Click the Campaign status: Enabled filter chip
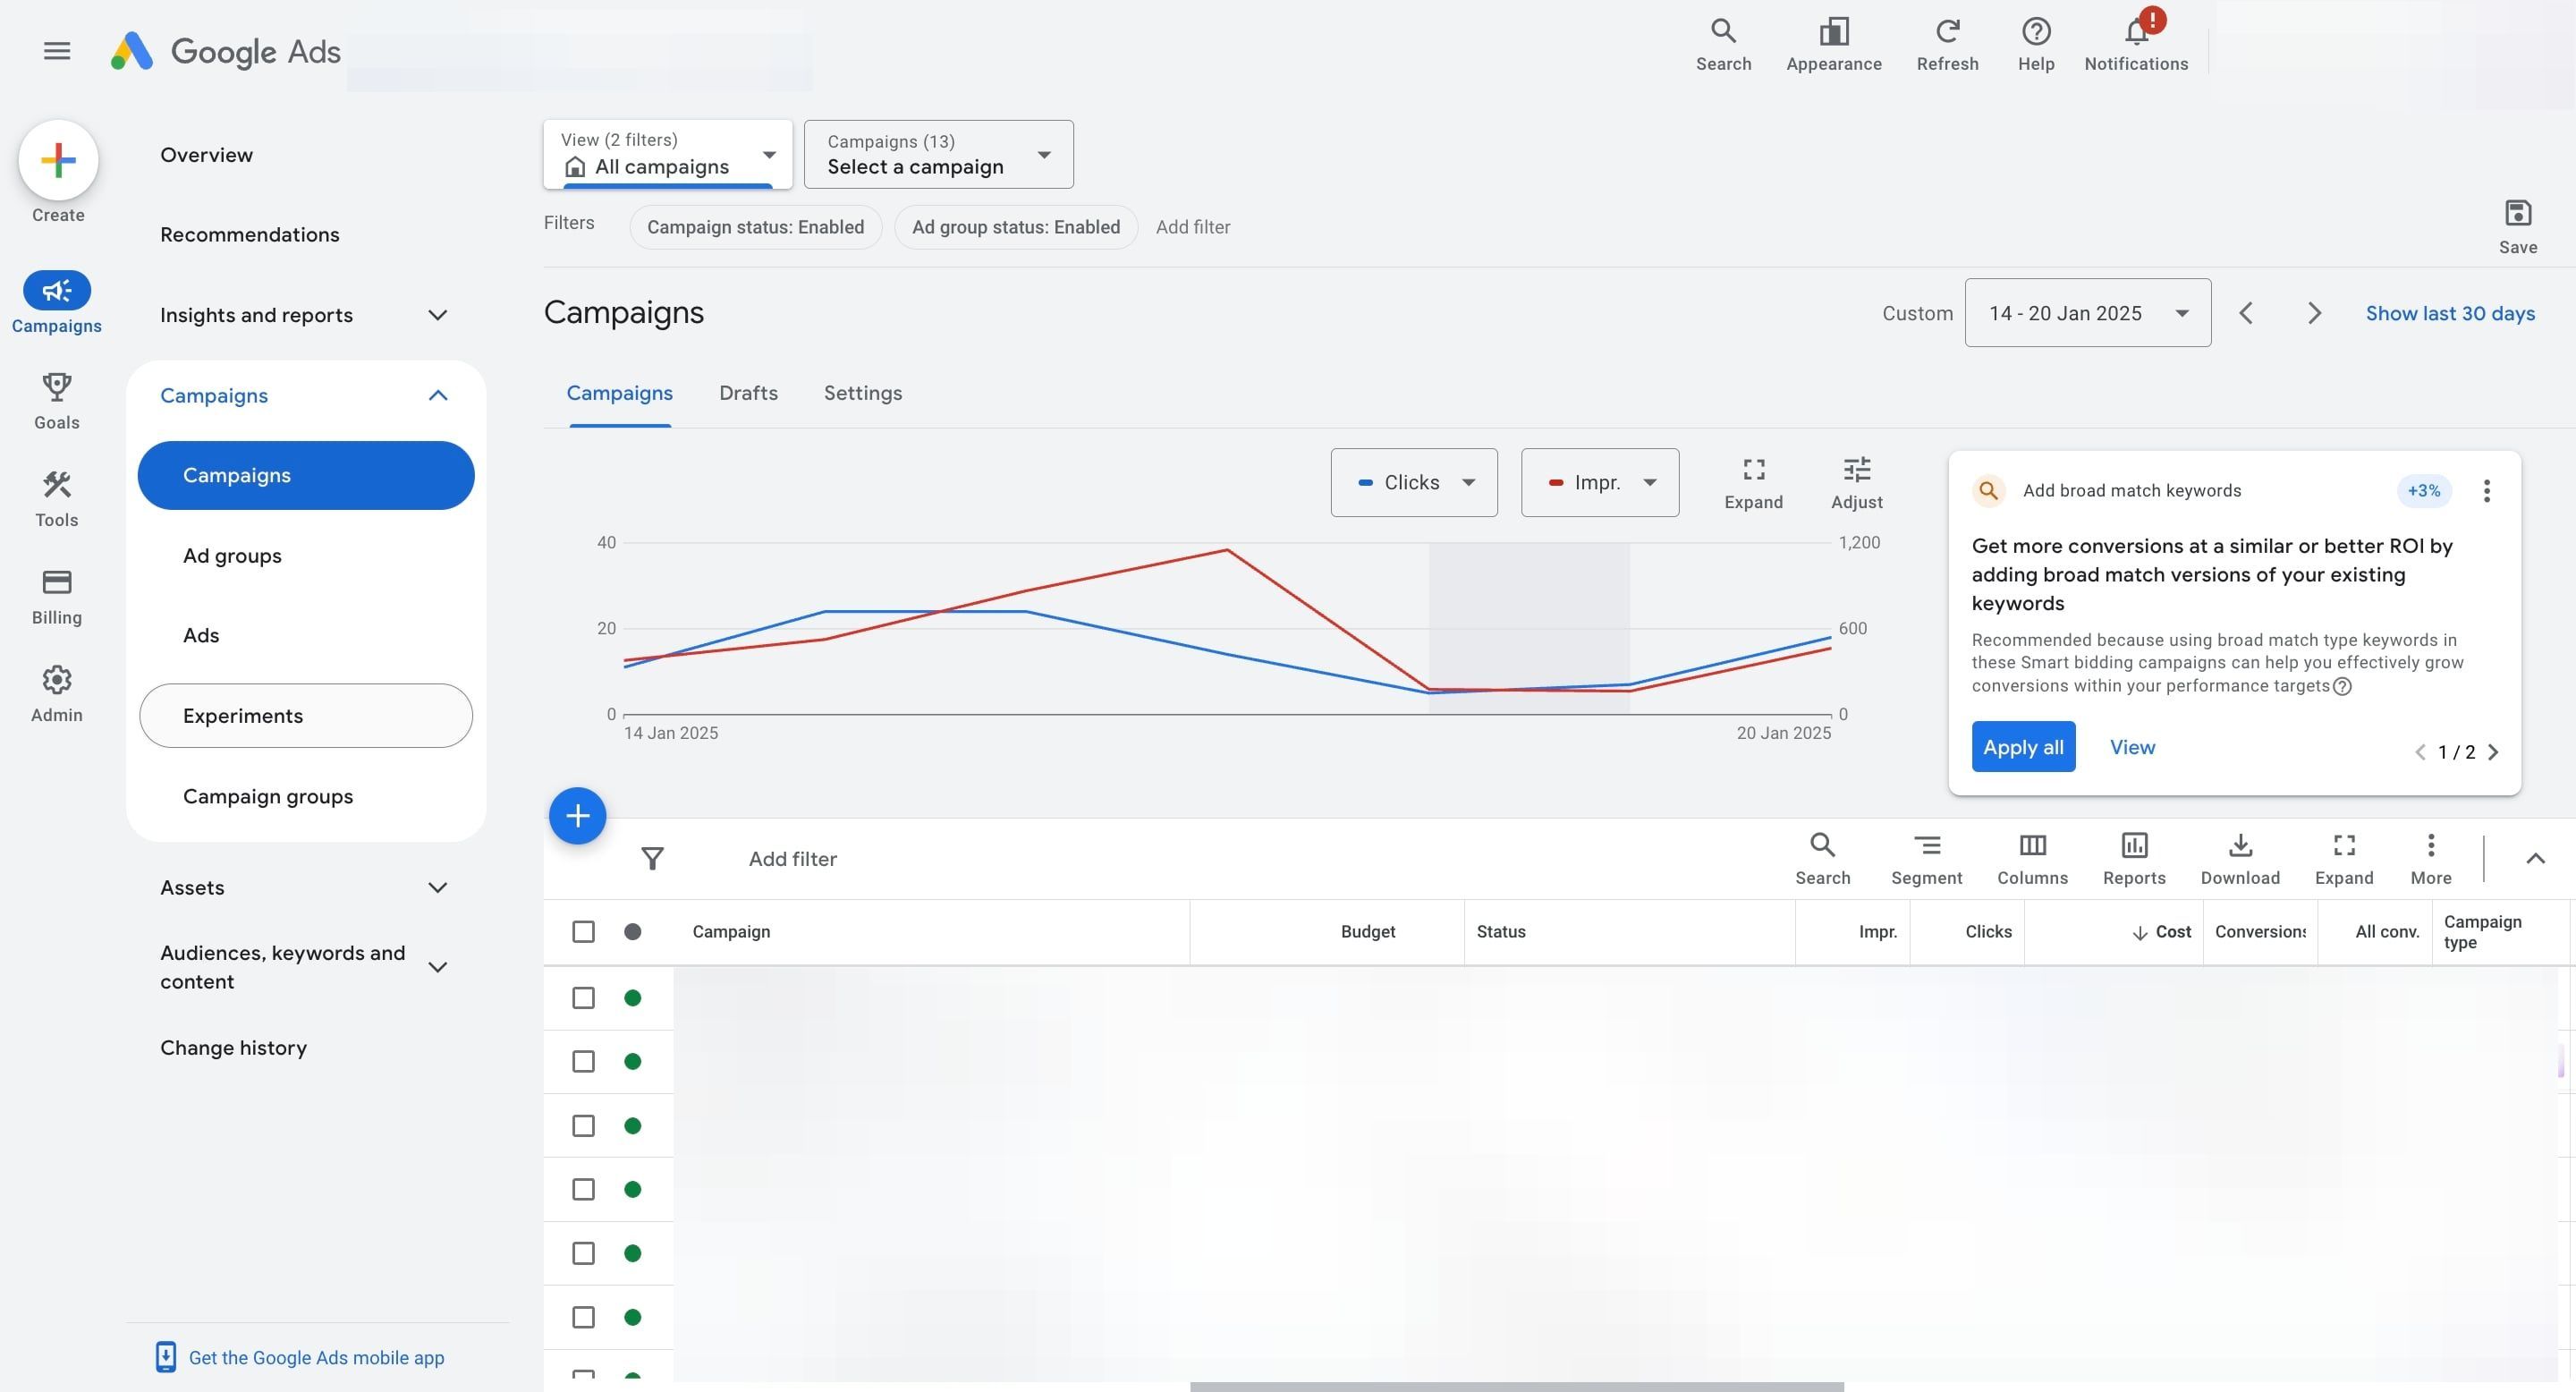 tap(755, 227)
